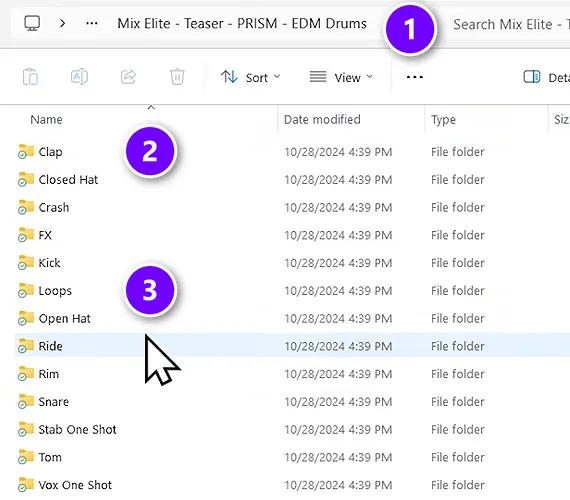Click the Share toolbar icon
Screen dimensions: 570x500
pos(128,77)
